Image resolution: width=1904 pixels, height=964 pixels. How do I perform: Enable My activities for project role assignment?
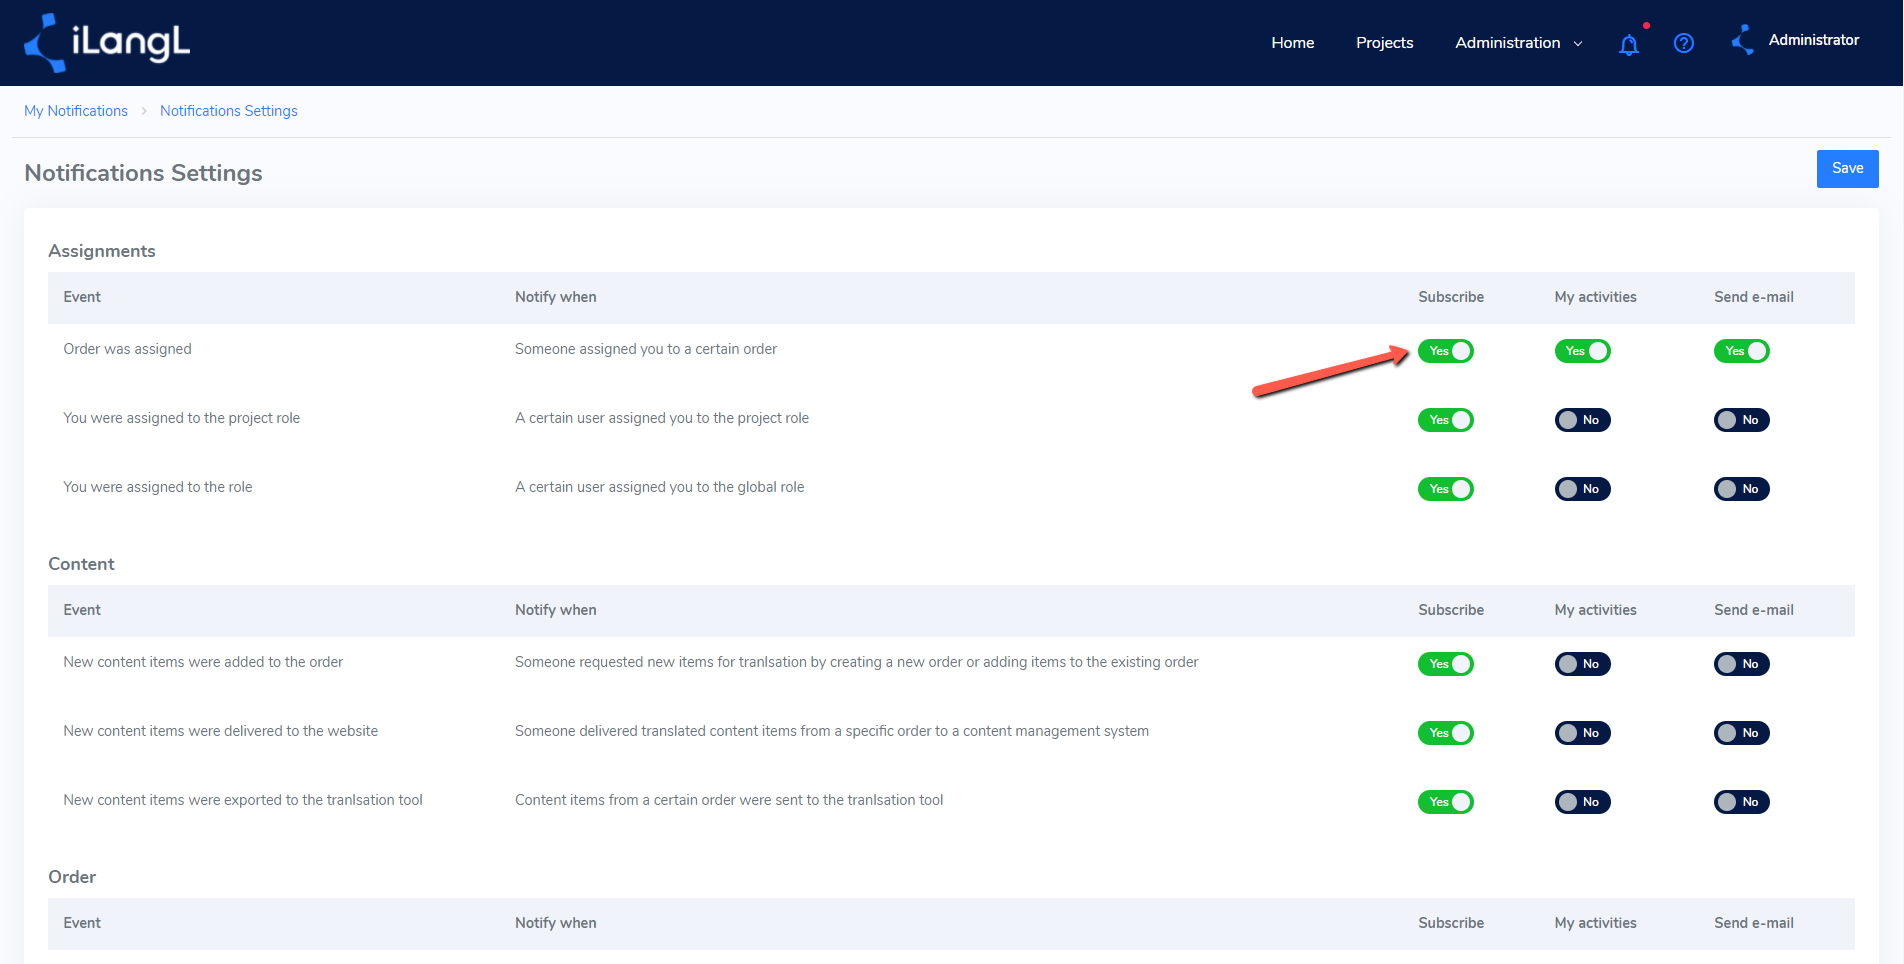point(1582,420)
